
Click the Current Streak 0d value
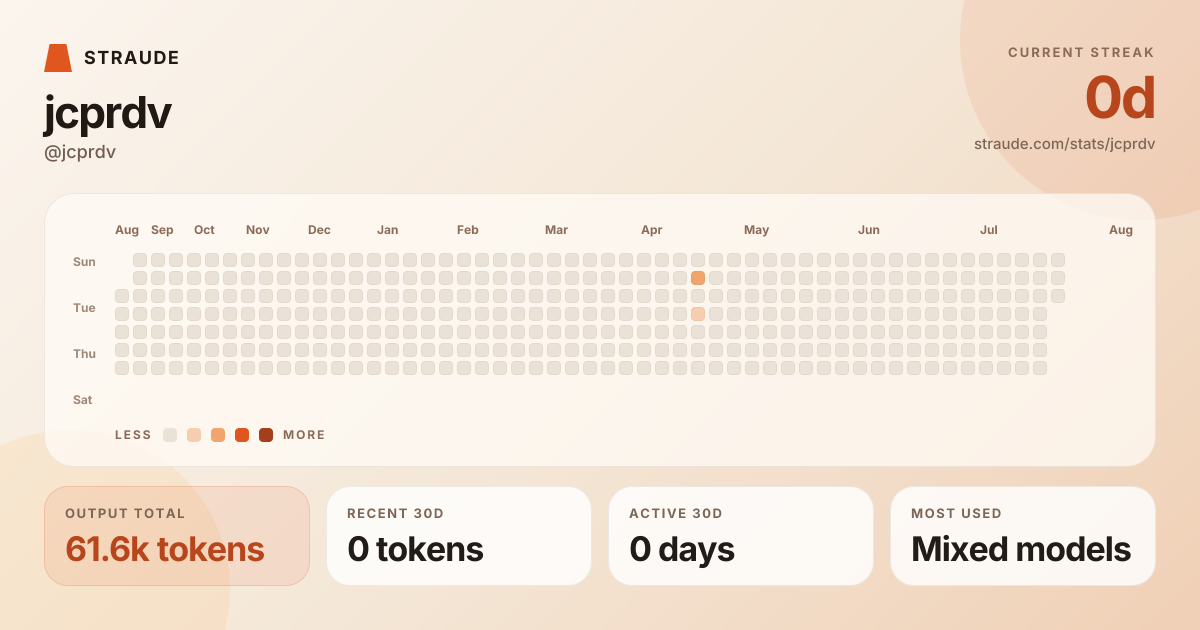coord(1120,98)
